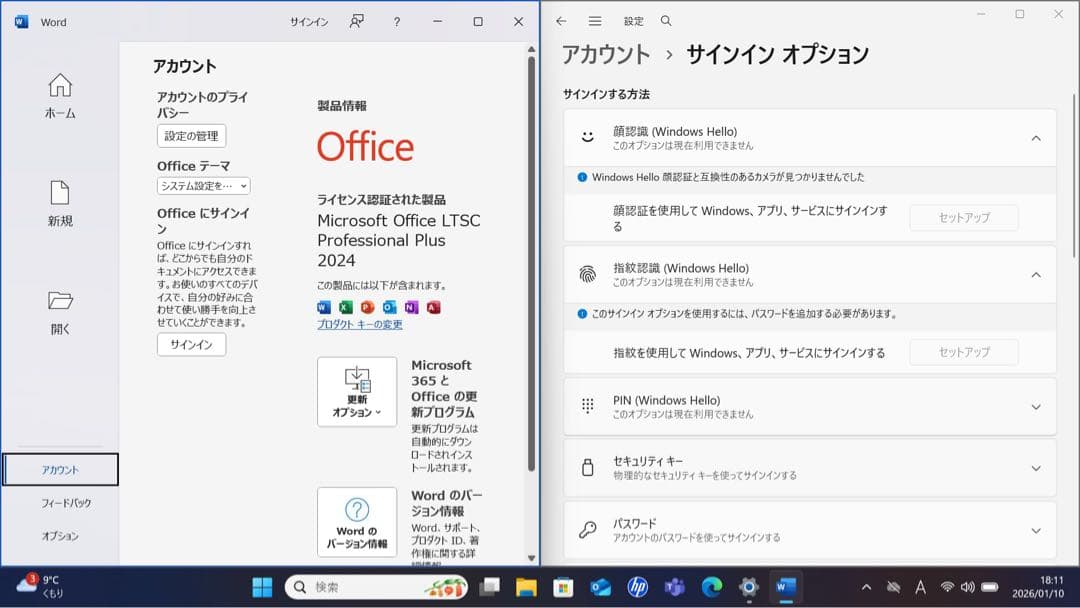This screenshot has width=1080, height=608.
Task: Open search with the Settings magnifier icon
Action: click(x=665, y=20)
